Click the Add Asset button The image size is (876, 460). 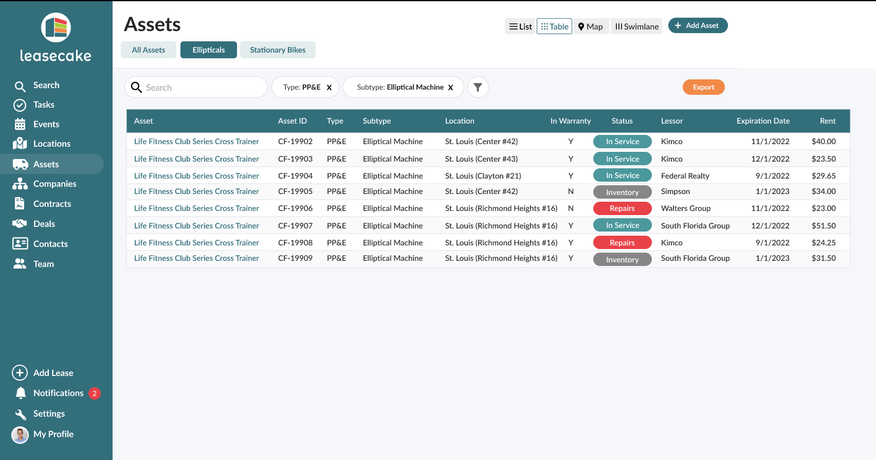click(x=698, y=26)
